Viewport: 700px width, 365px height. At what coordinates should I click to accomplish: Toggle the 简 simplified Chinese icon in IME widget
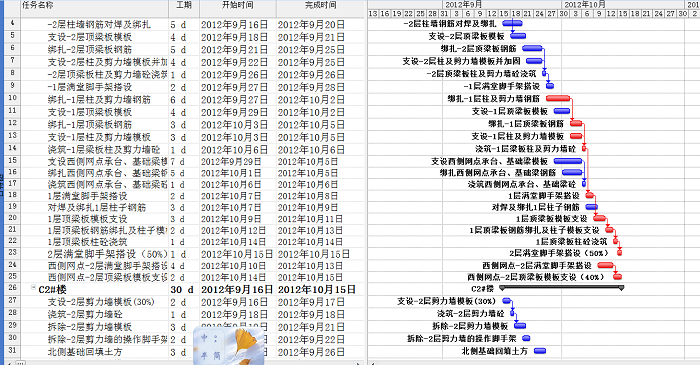(216, 355)
